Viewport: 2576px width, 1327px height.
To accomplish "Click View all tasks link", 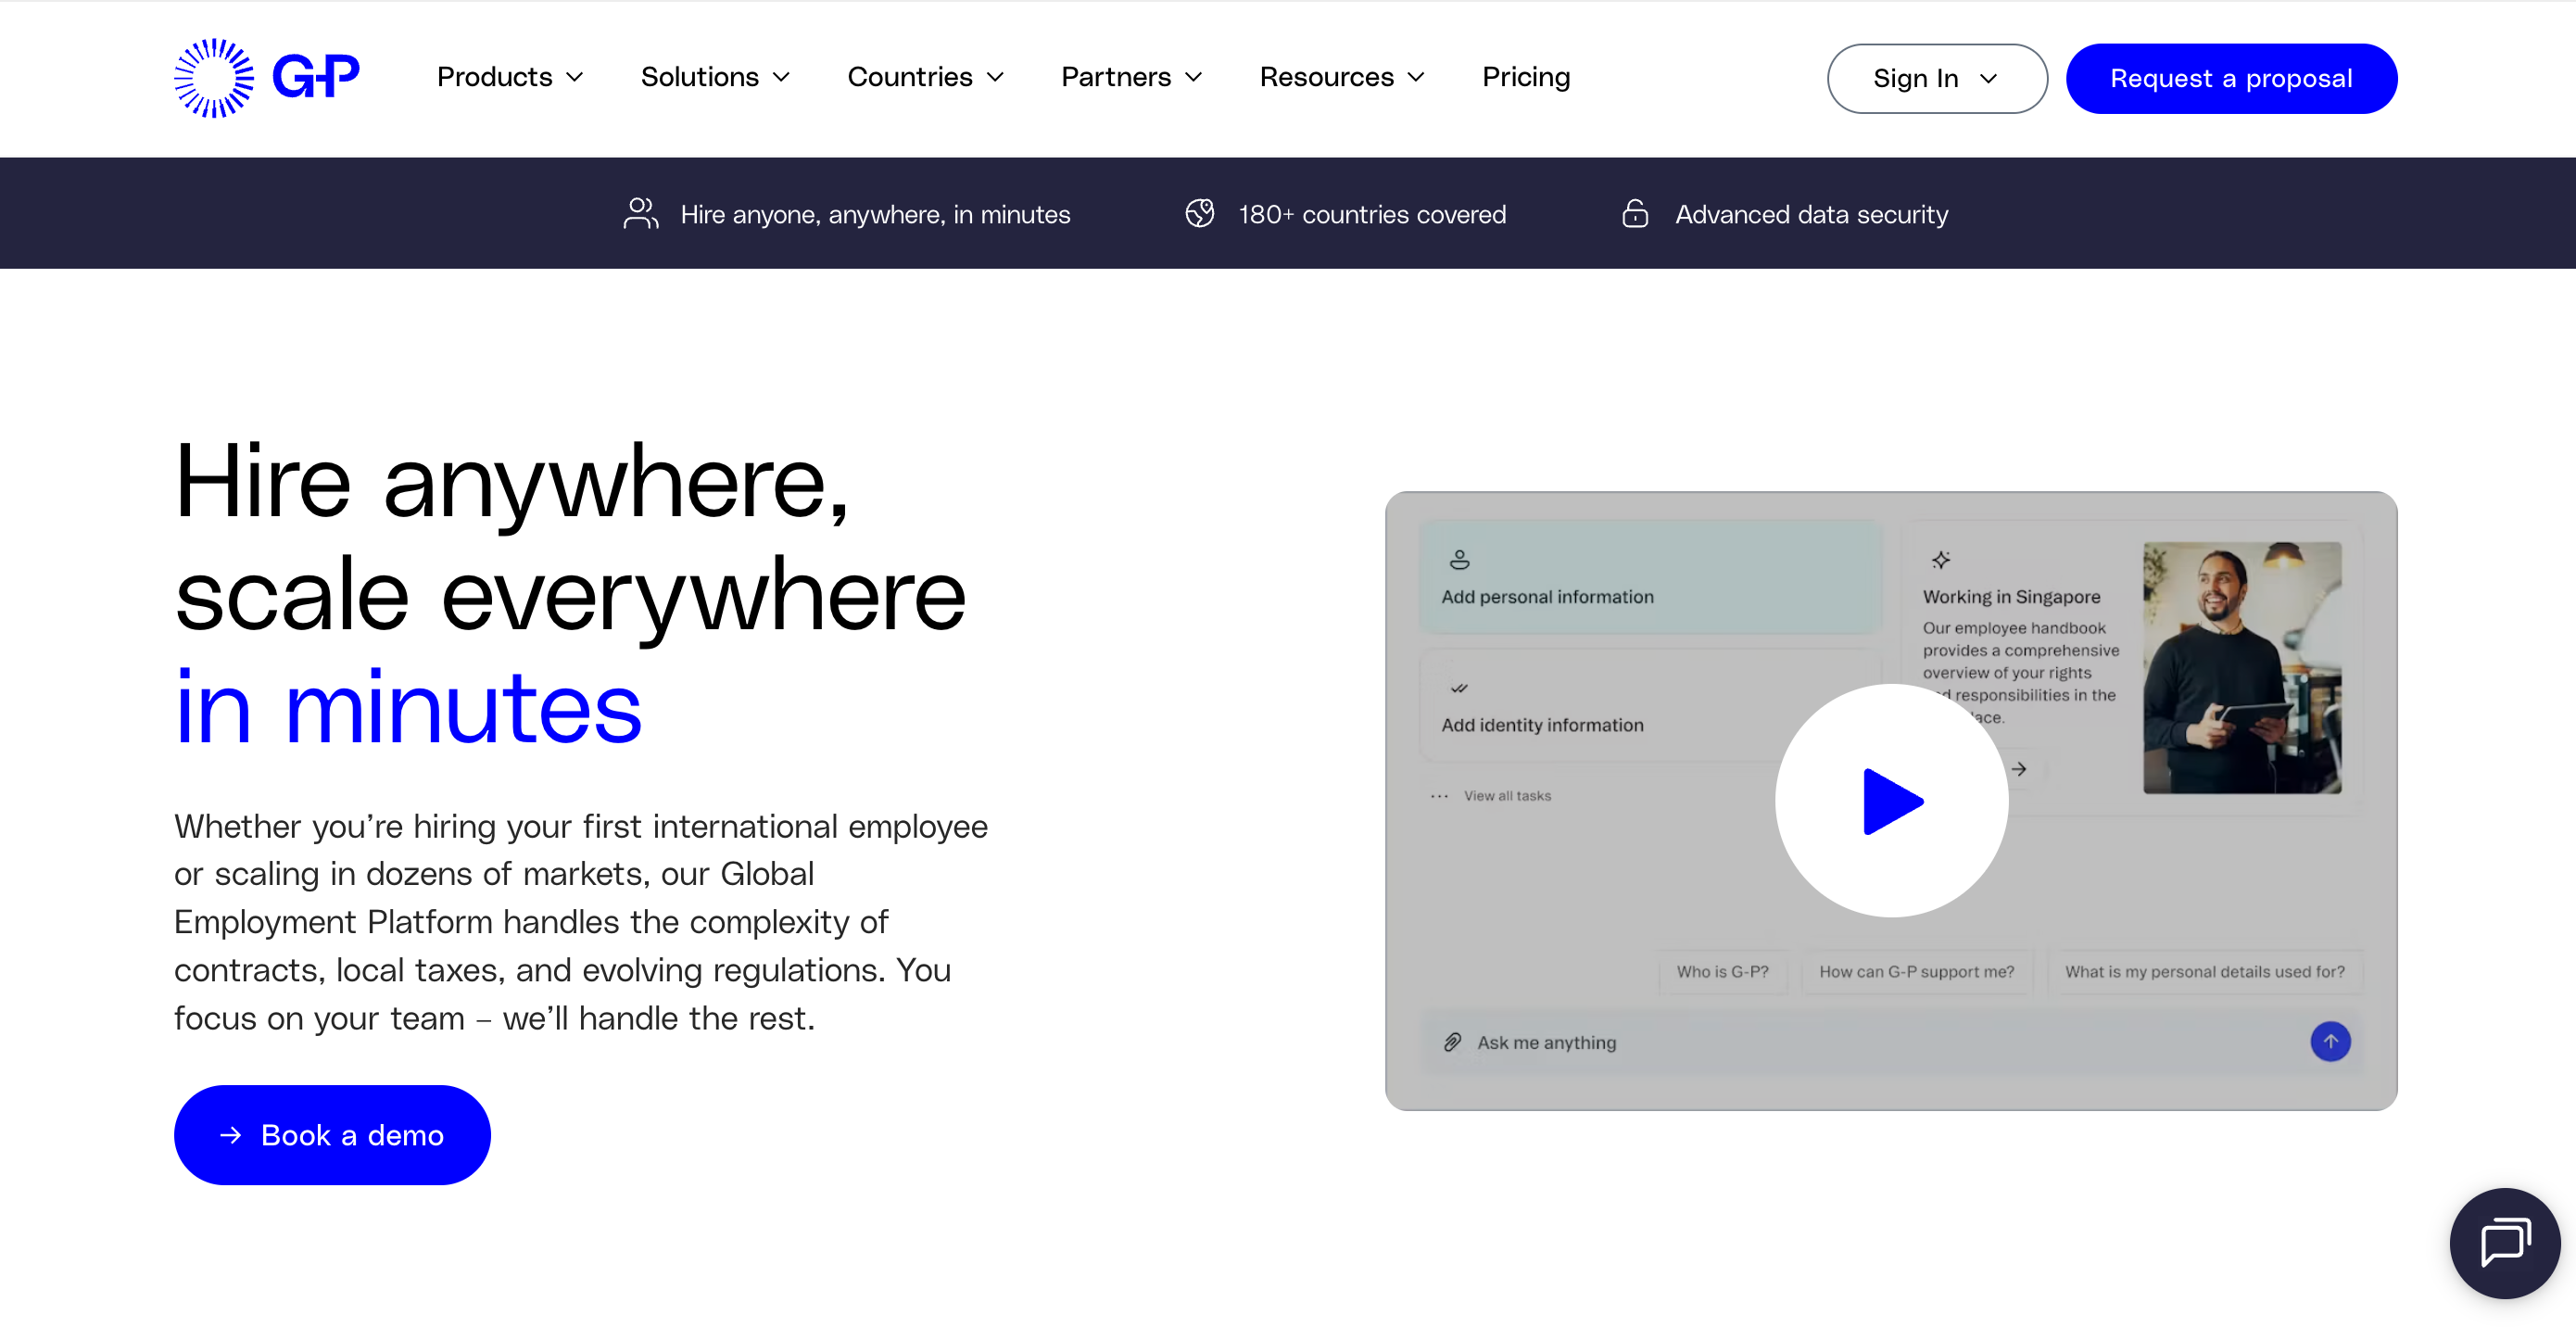I will point(1507,796).
